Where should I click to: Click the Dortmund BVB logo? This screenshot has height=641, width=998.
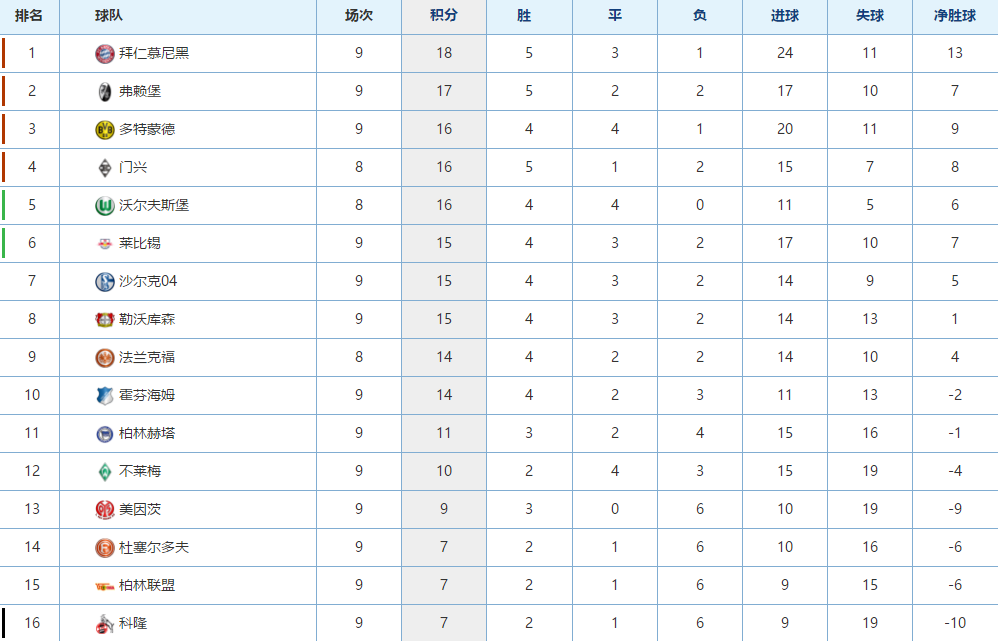point(104,130)
